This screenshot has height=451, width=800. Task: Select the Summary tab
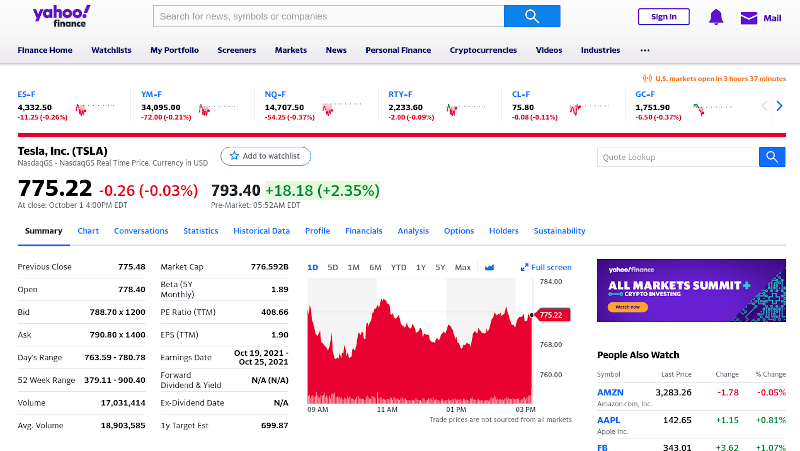[x=43, y=231]
